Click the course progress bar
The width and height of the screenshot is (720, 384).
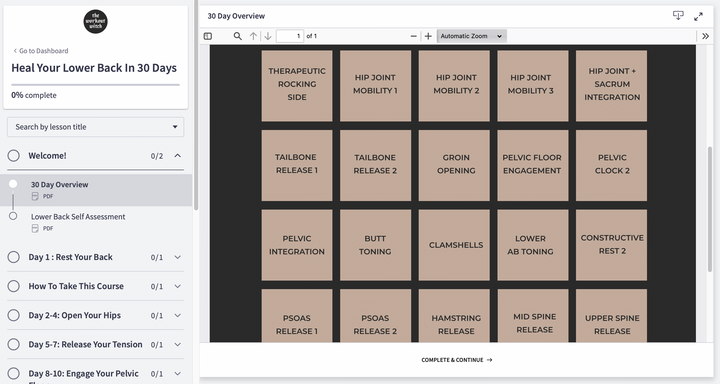[96, 85]
